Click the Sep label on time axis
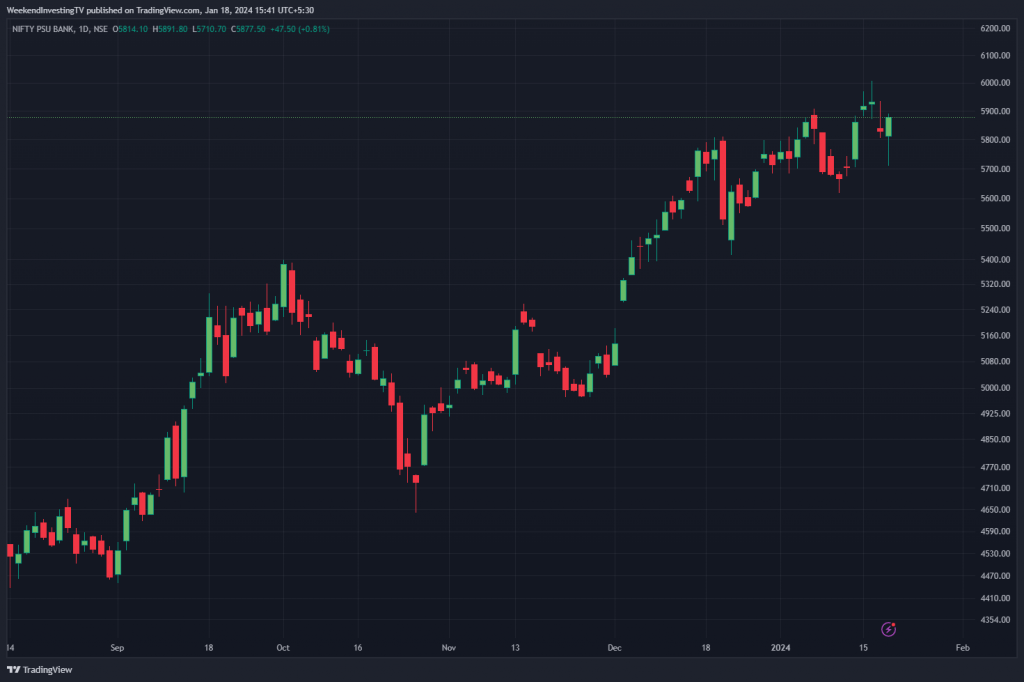The height and width of the screenshot is (682, 1024). tap(117, 648)
